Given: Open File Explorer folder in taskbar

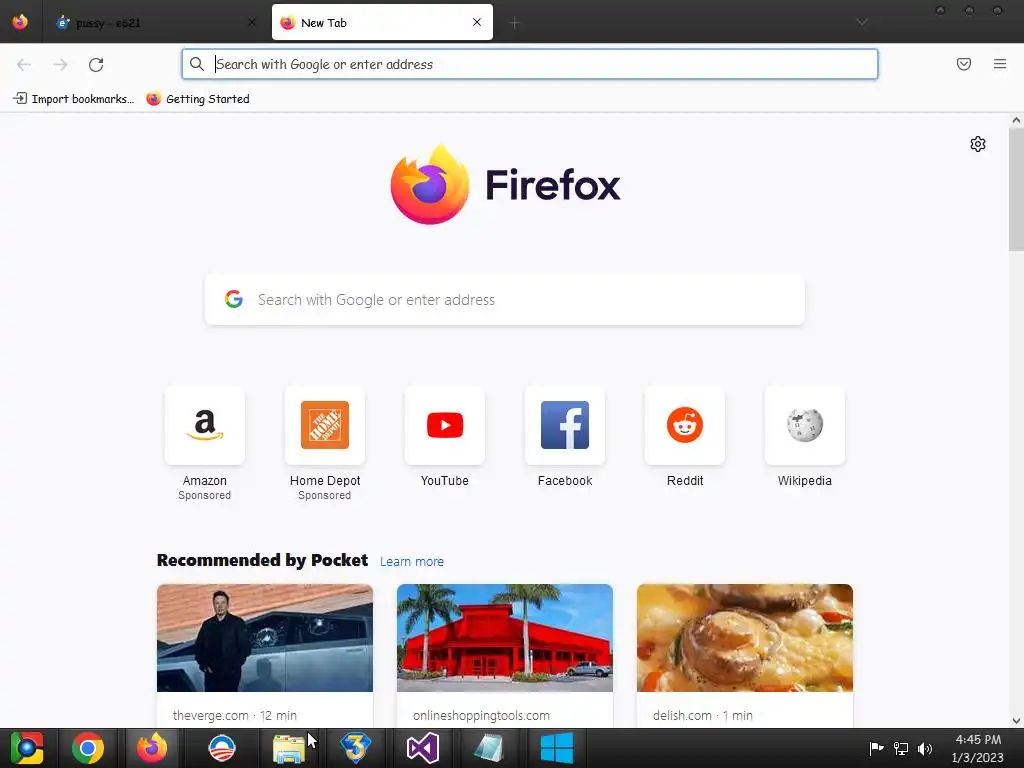Looking at the screenshot, I should [x=288, y=748].
